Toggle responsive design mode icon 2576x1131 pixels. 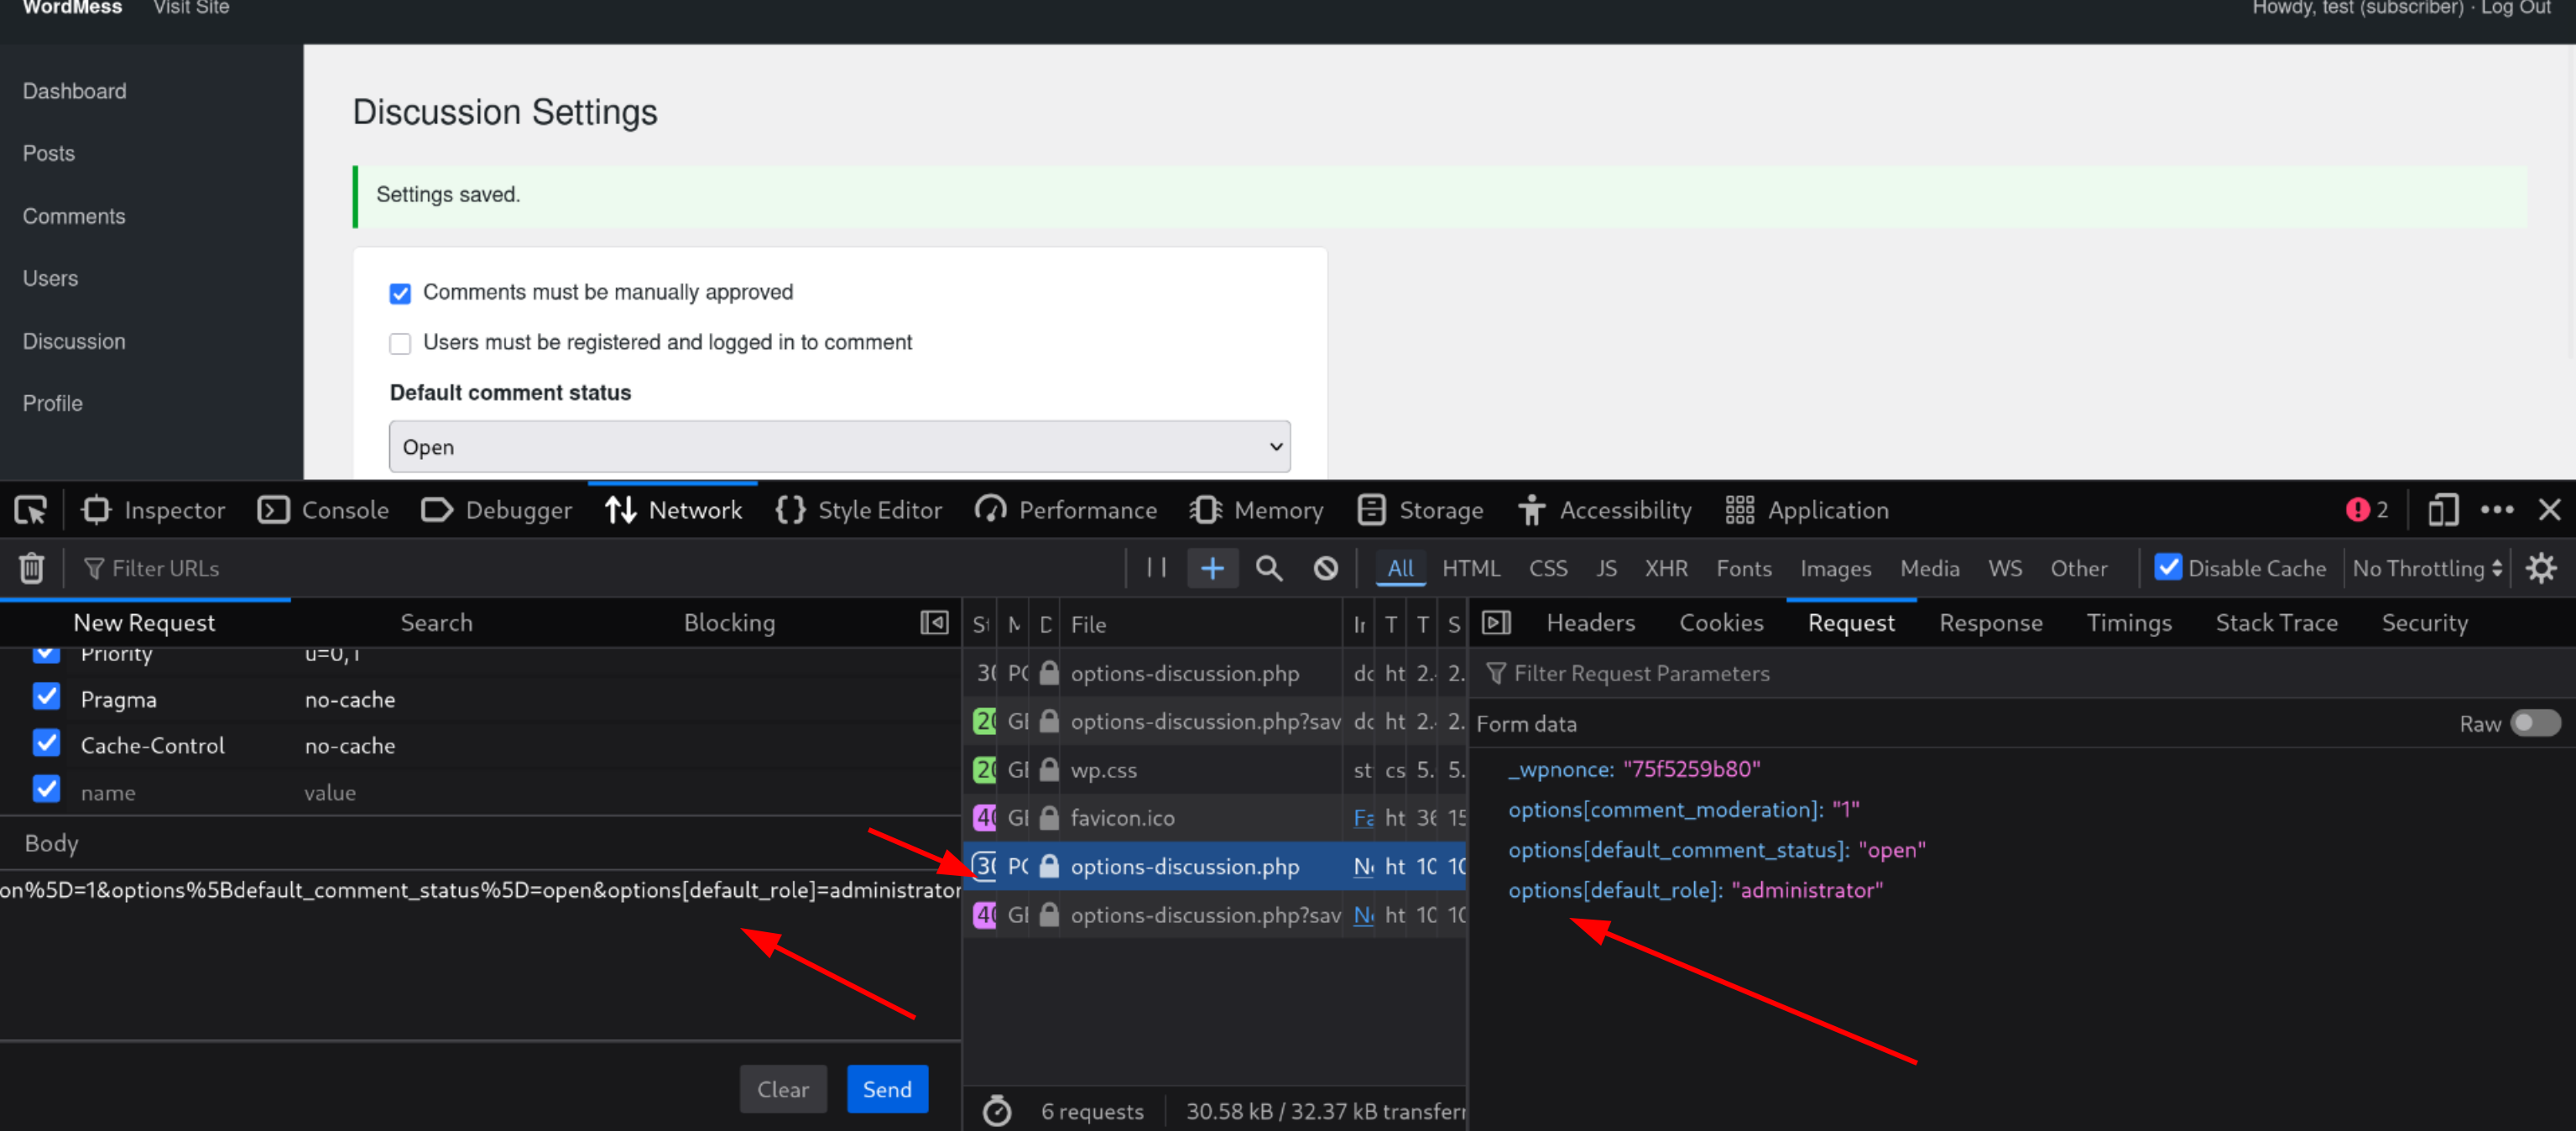[x=2441, y=510]
